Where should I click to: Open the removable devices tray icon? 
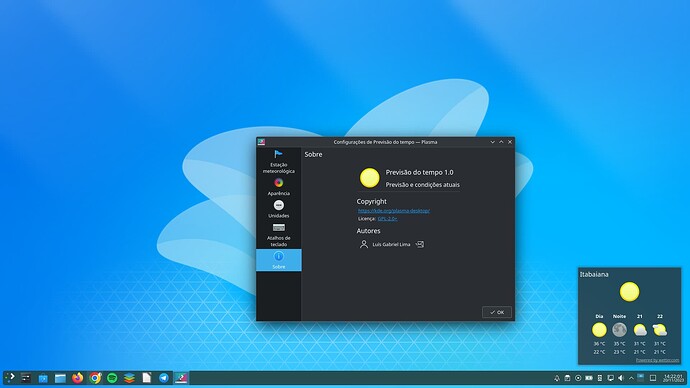600,378
